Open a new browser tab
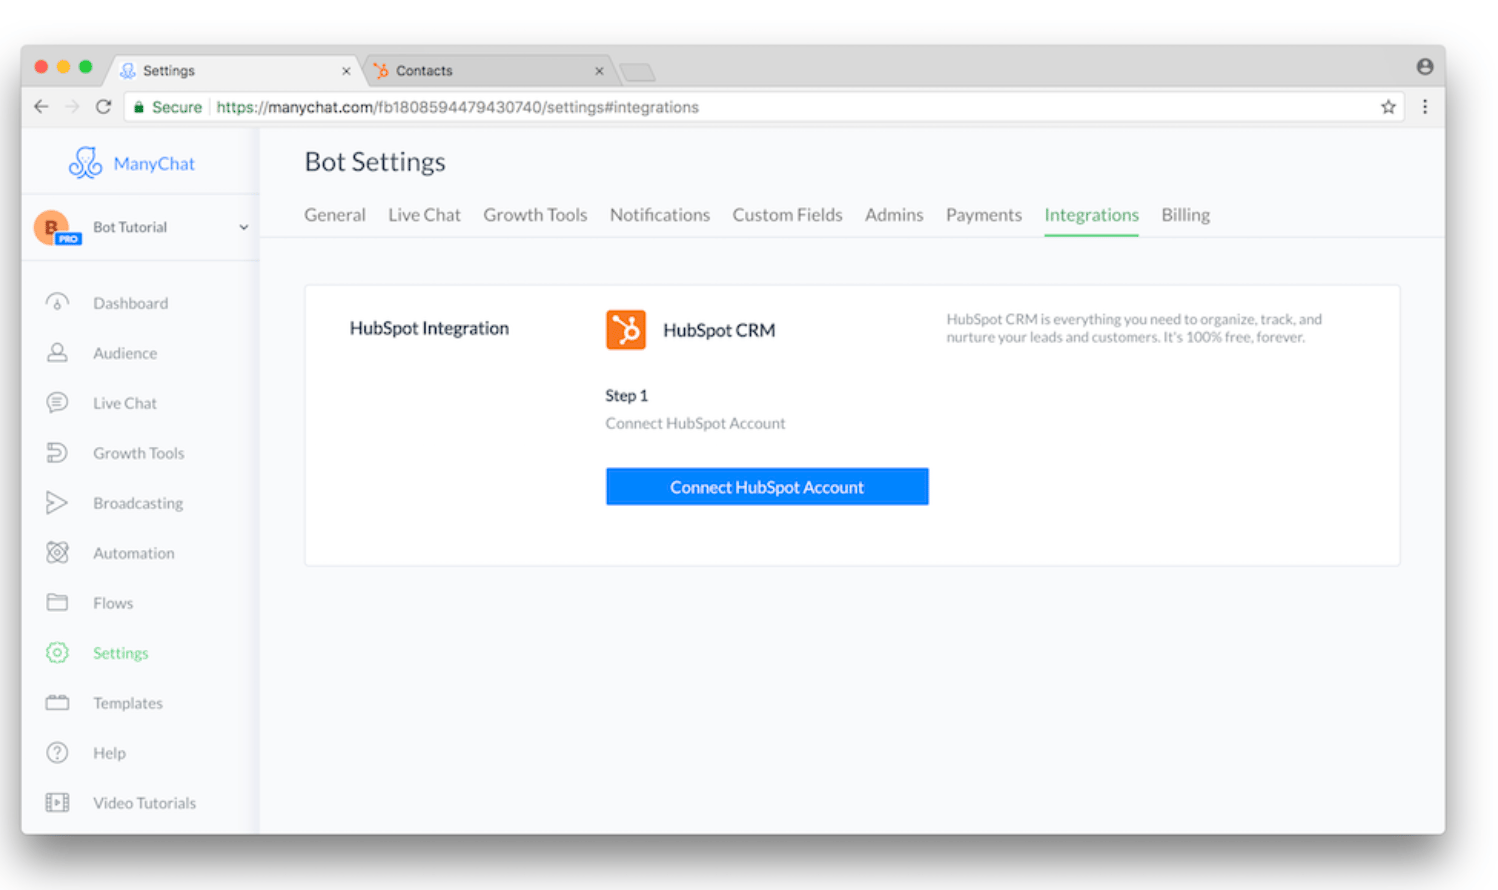 (637, 72)
